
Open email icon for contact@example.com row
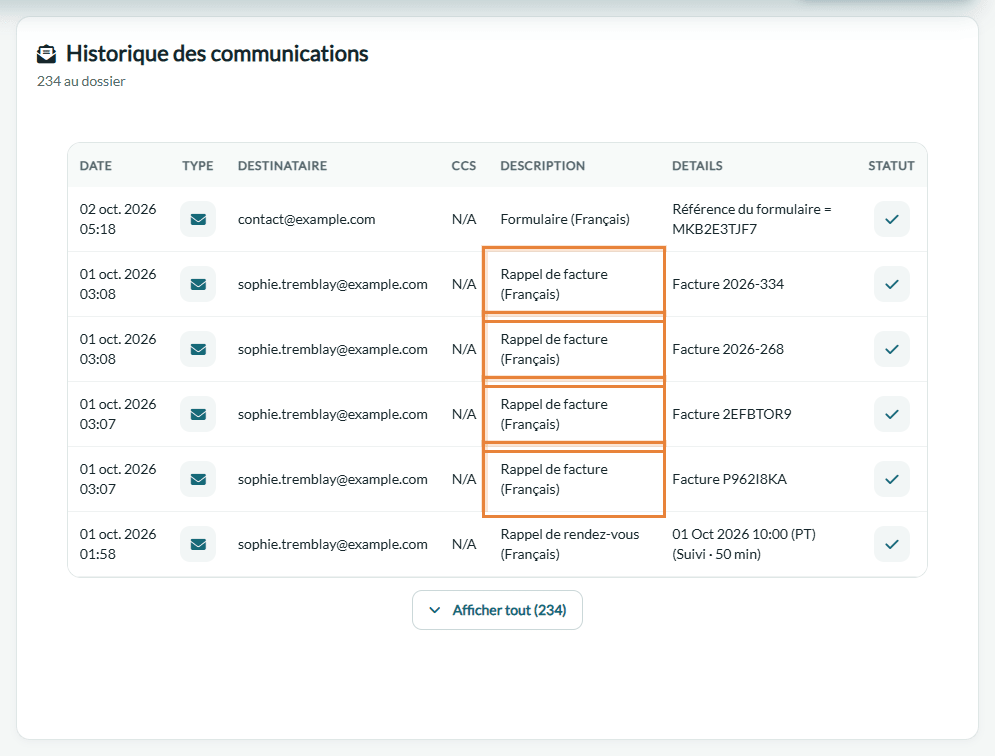tap(198, 219)
